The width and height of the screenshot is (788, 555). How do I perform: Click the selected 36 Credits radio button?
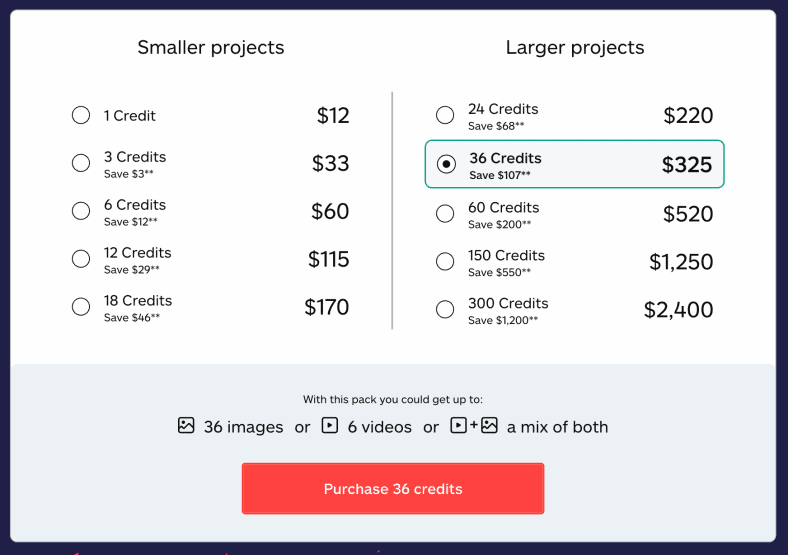[x=446, y=164]
